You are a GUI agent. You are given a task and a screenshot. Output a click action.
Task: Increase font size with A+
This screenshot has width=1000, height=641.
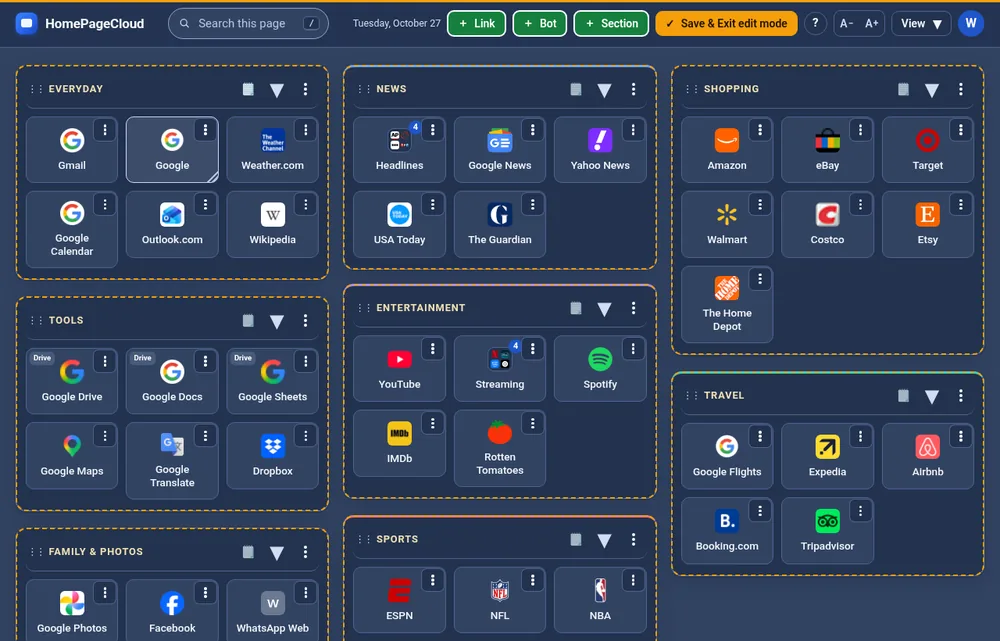tap(871, 24)
